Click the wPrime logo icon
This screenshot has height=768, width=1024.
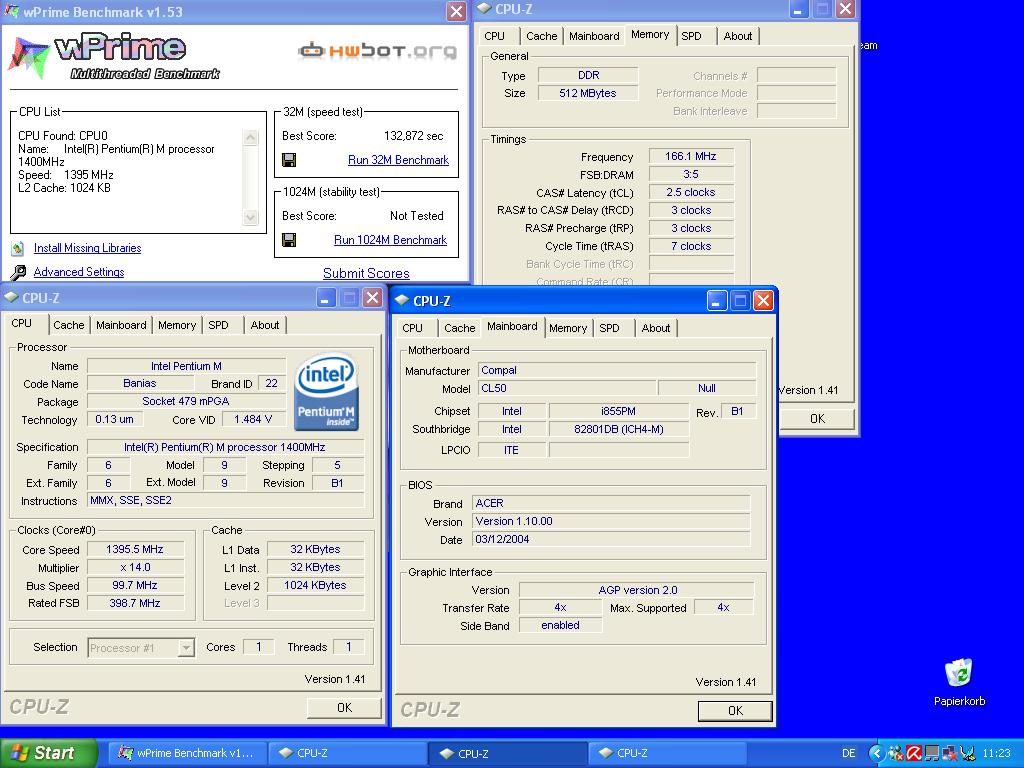pos(29,57)
